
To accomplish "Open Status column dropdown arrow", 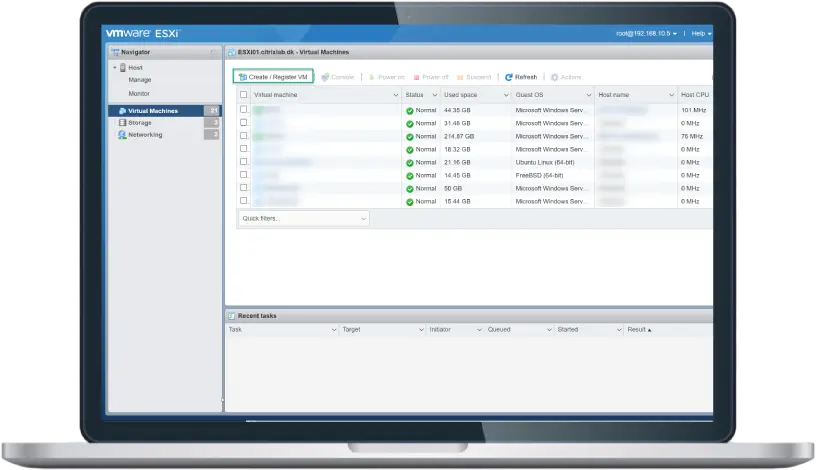I will pos(435,95).
